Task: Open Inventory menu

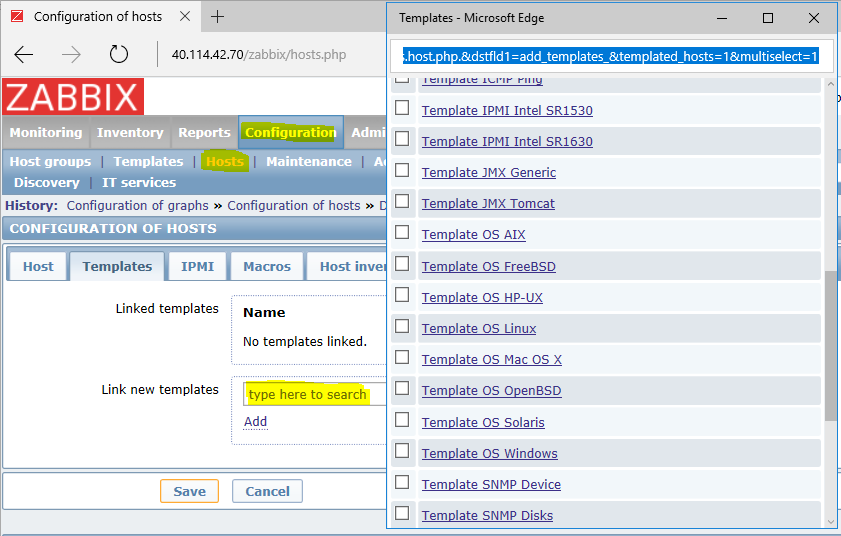Action: (x=130, y=133)
